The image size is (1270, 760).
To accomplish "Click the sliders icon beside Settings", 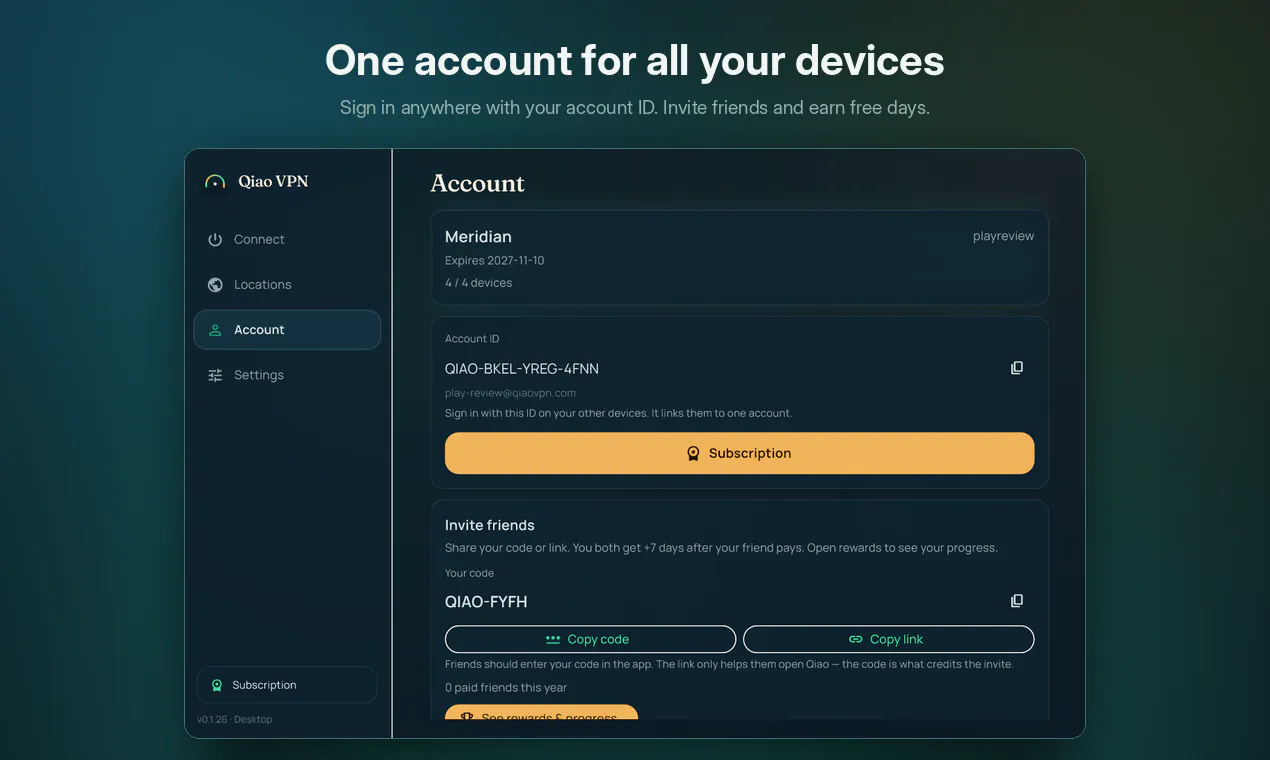I will coord(215,375).
